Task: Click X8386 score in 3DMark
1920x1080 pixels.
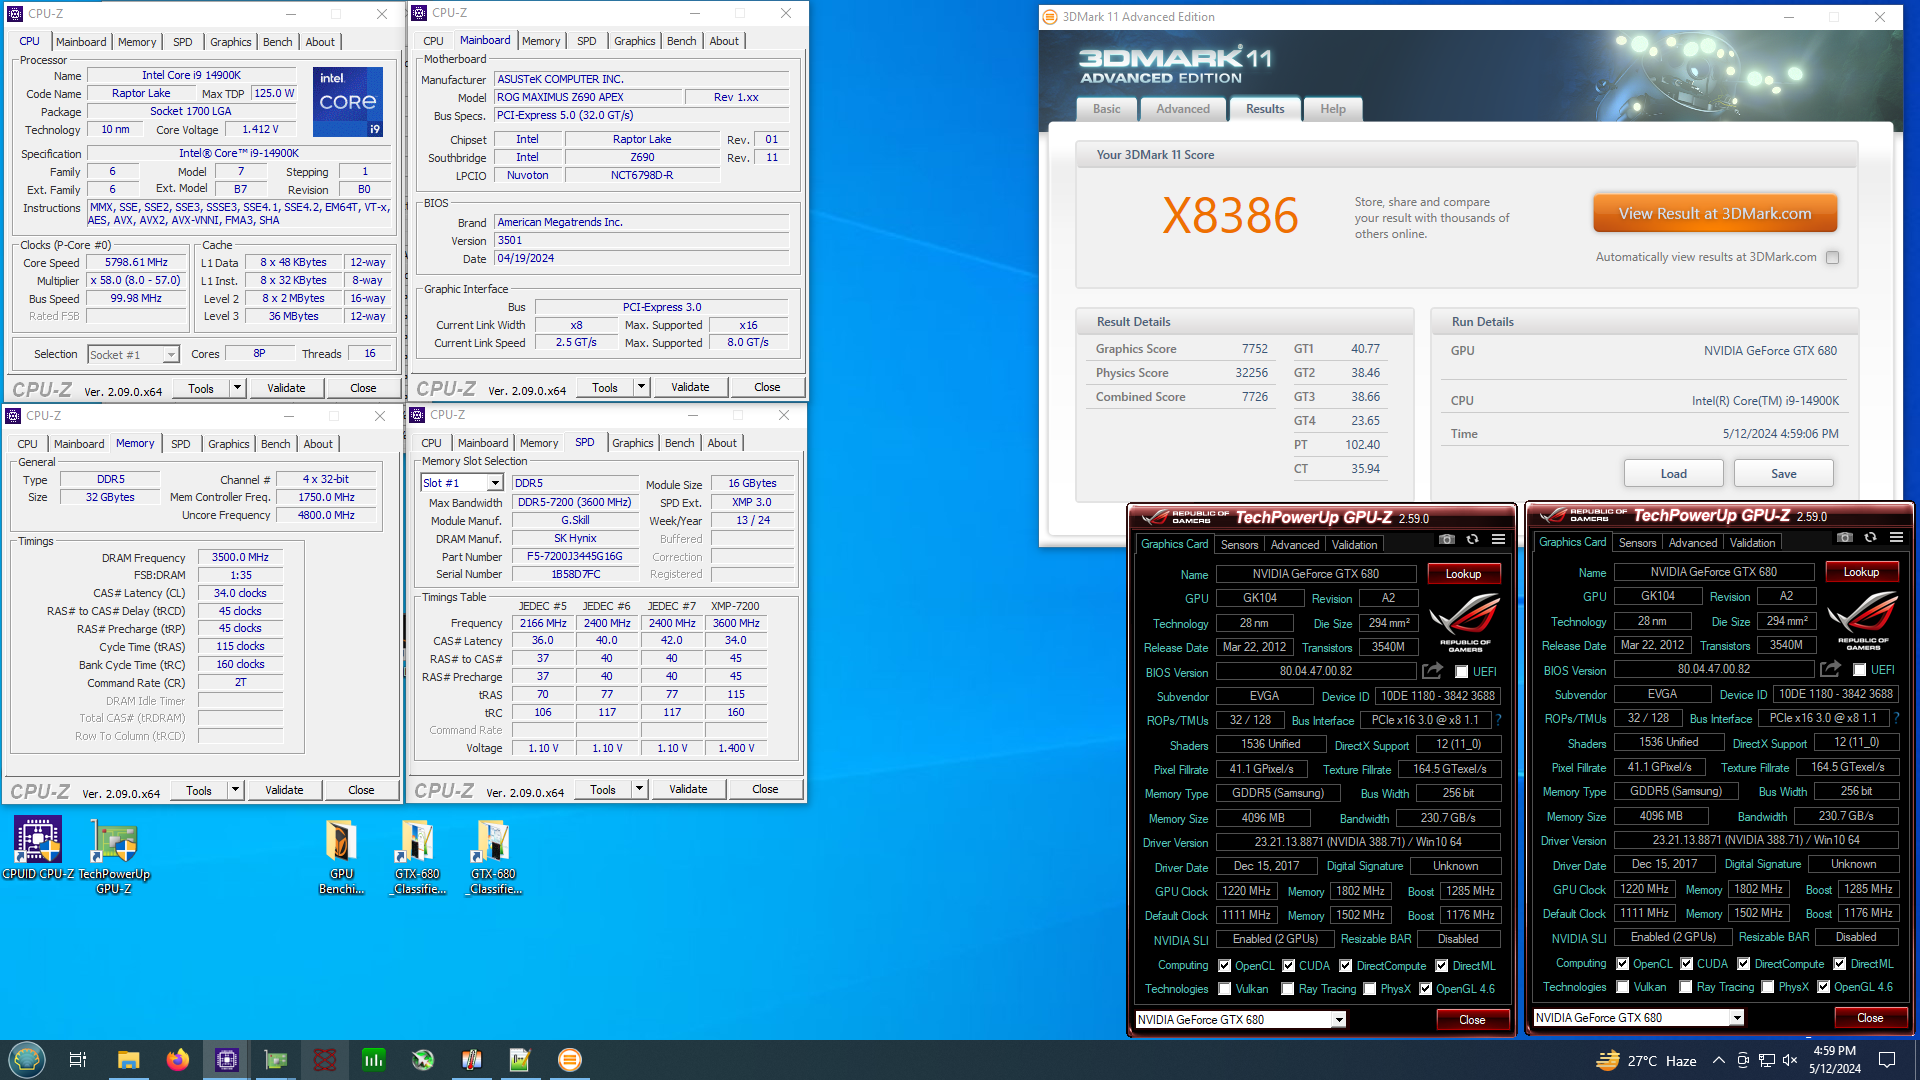Action: 1230,216
